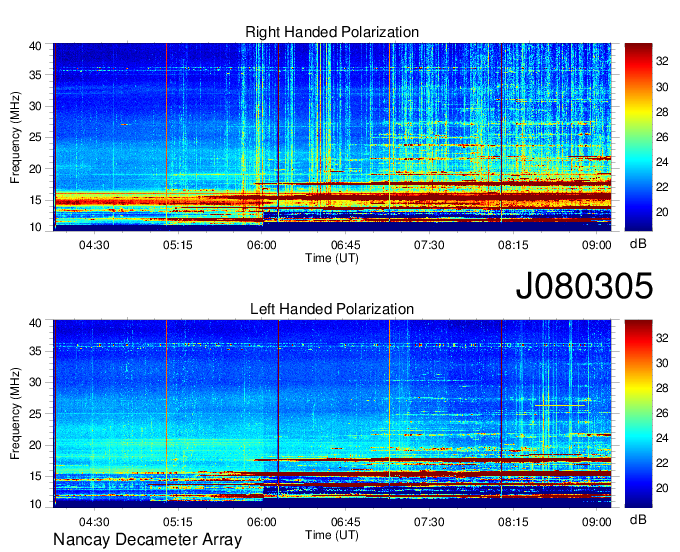The image size is (680, 552).
Task: Click the 30 value on the upper color bar scale
Action: click(x=662, y=87)
